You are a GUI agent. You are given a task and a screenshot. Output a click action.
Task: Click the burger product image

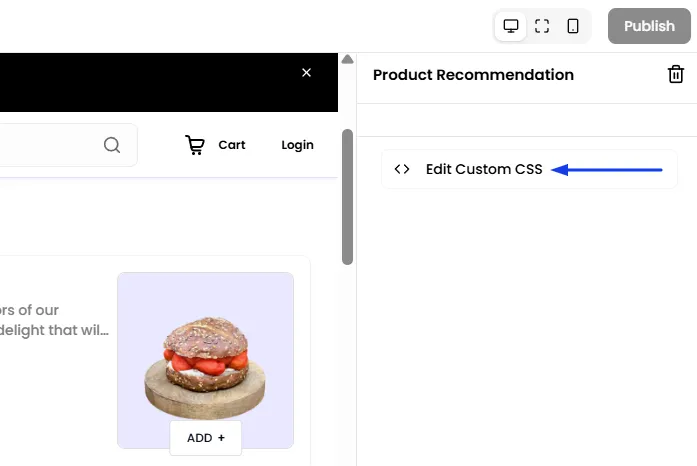[205, 360]
